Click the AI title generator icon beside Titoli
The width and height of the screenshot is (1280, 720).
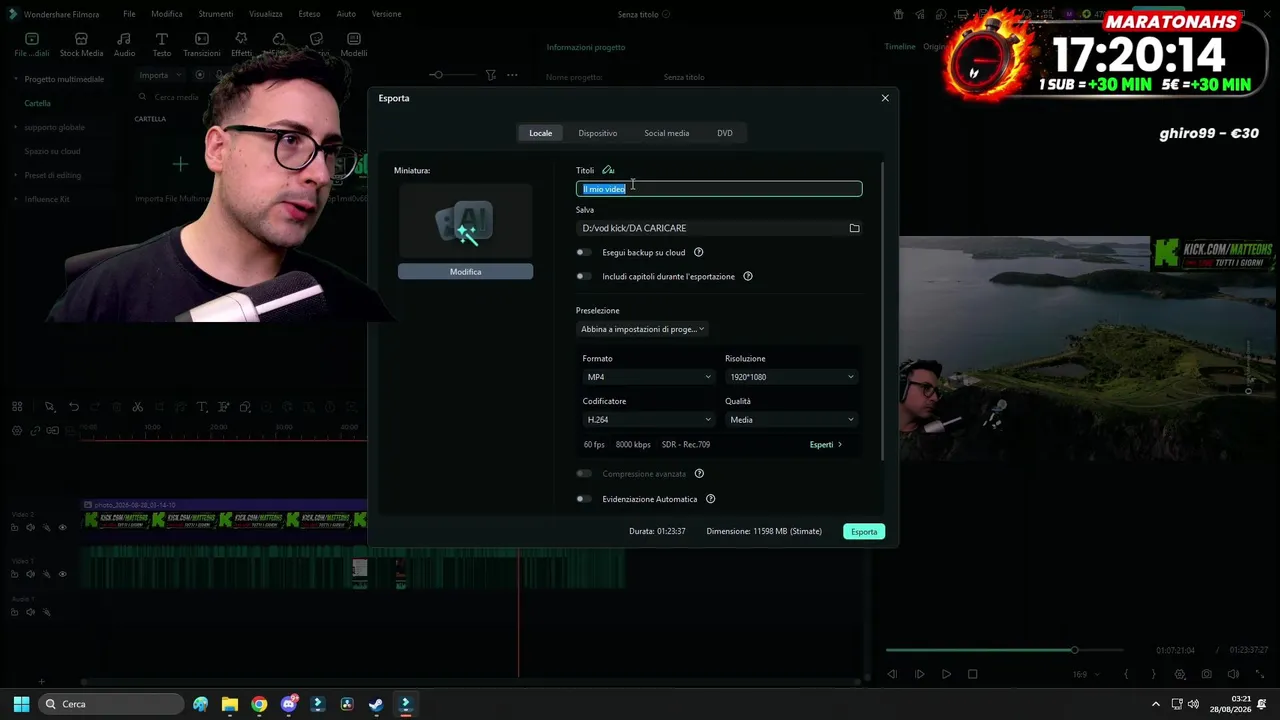point(608,170)
